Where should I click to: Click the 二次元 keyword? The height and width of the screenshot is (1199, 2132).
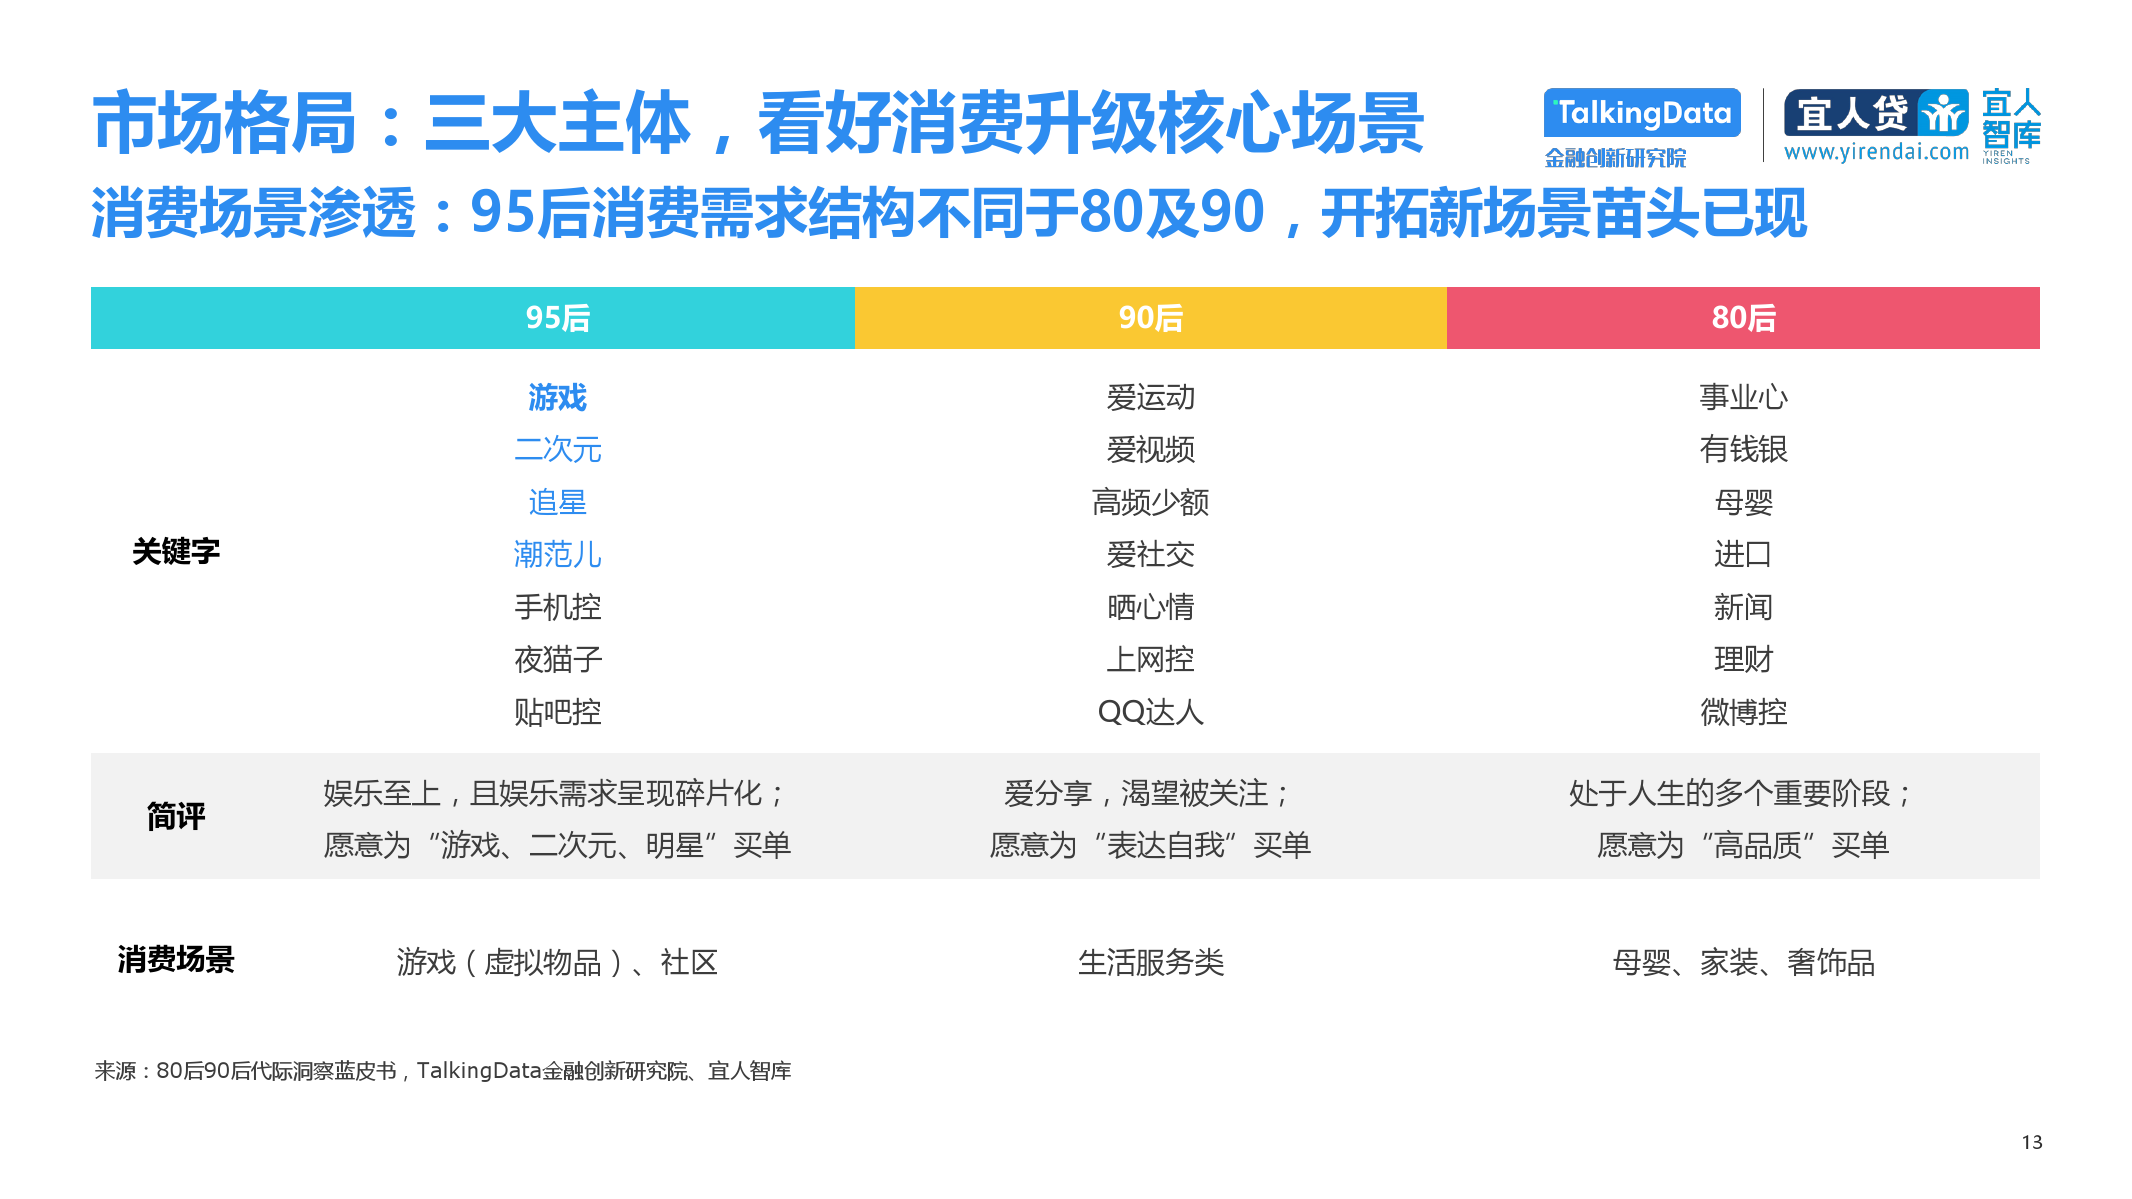557,450
